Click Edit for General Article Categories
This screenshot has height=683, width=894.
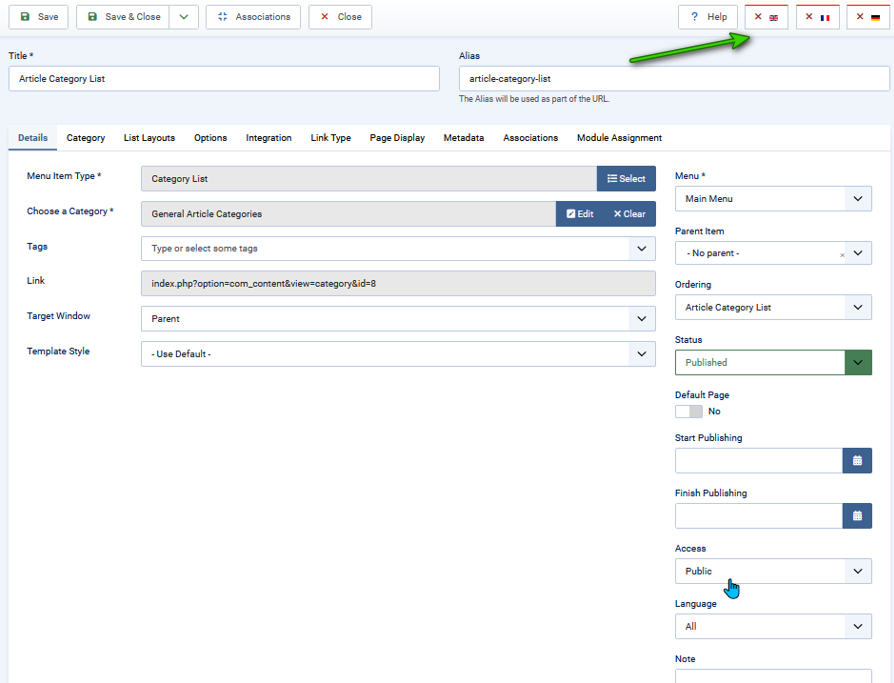[580, 214]
